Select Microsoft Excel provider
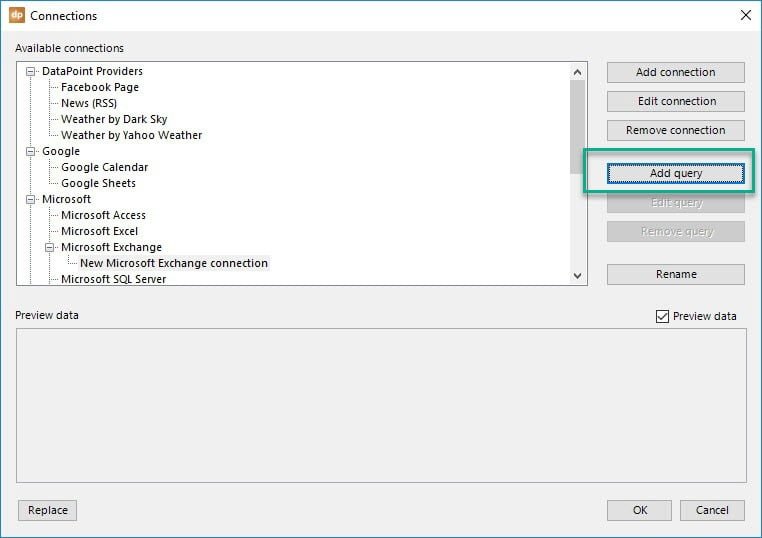The image size is (762, 538). click(99, 231)
